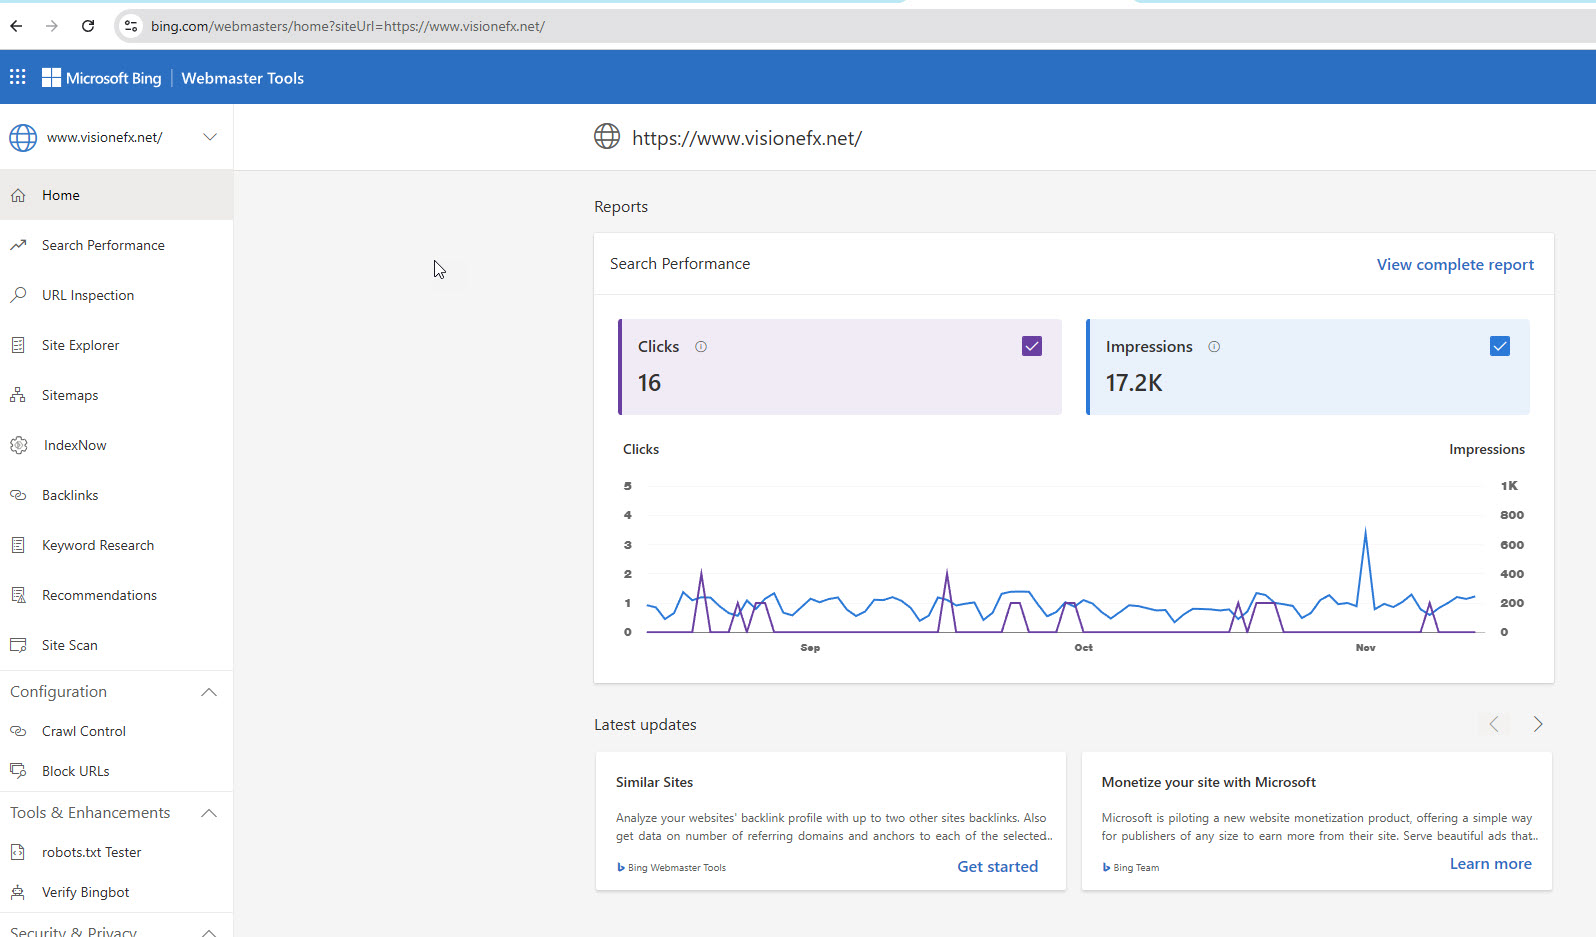
Task: Click the Home house icon
Action: [18, 195]
